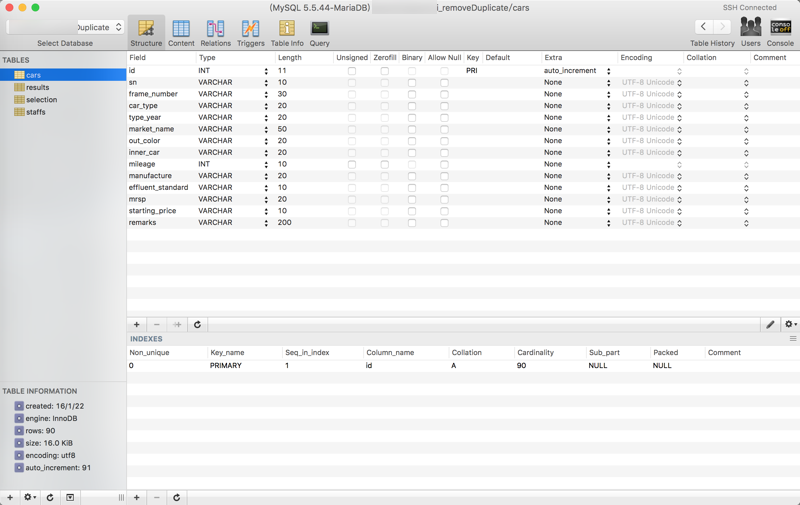
Task: Go forward in Table History
Action: click(x=722, y=27)
